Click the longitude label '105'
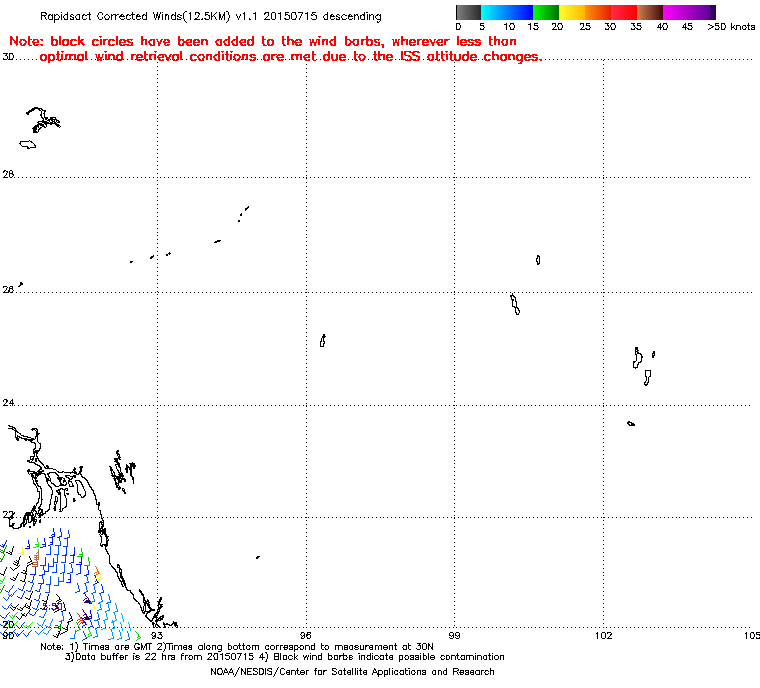Image resolution: width=760 pixels, height=688 pixels. [752, 635]
